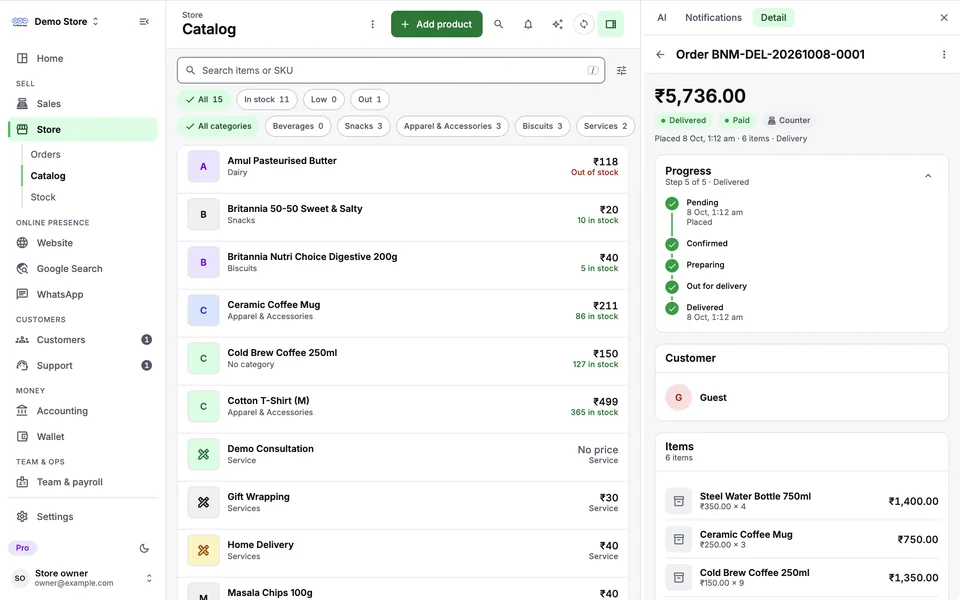This screenshot has height=600, width=960.
Task: Filter by In stock 11
Action: [266, 99]
